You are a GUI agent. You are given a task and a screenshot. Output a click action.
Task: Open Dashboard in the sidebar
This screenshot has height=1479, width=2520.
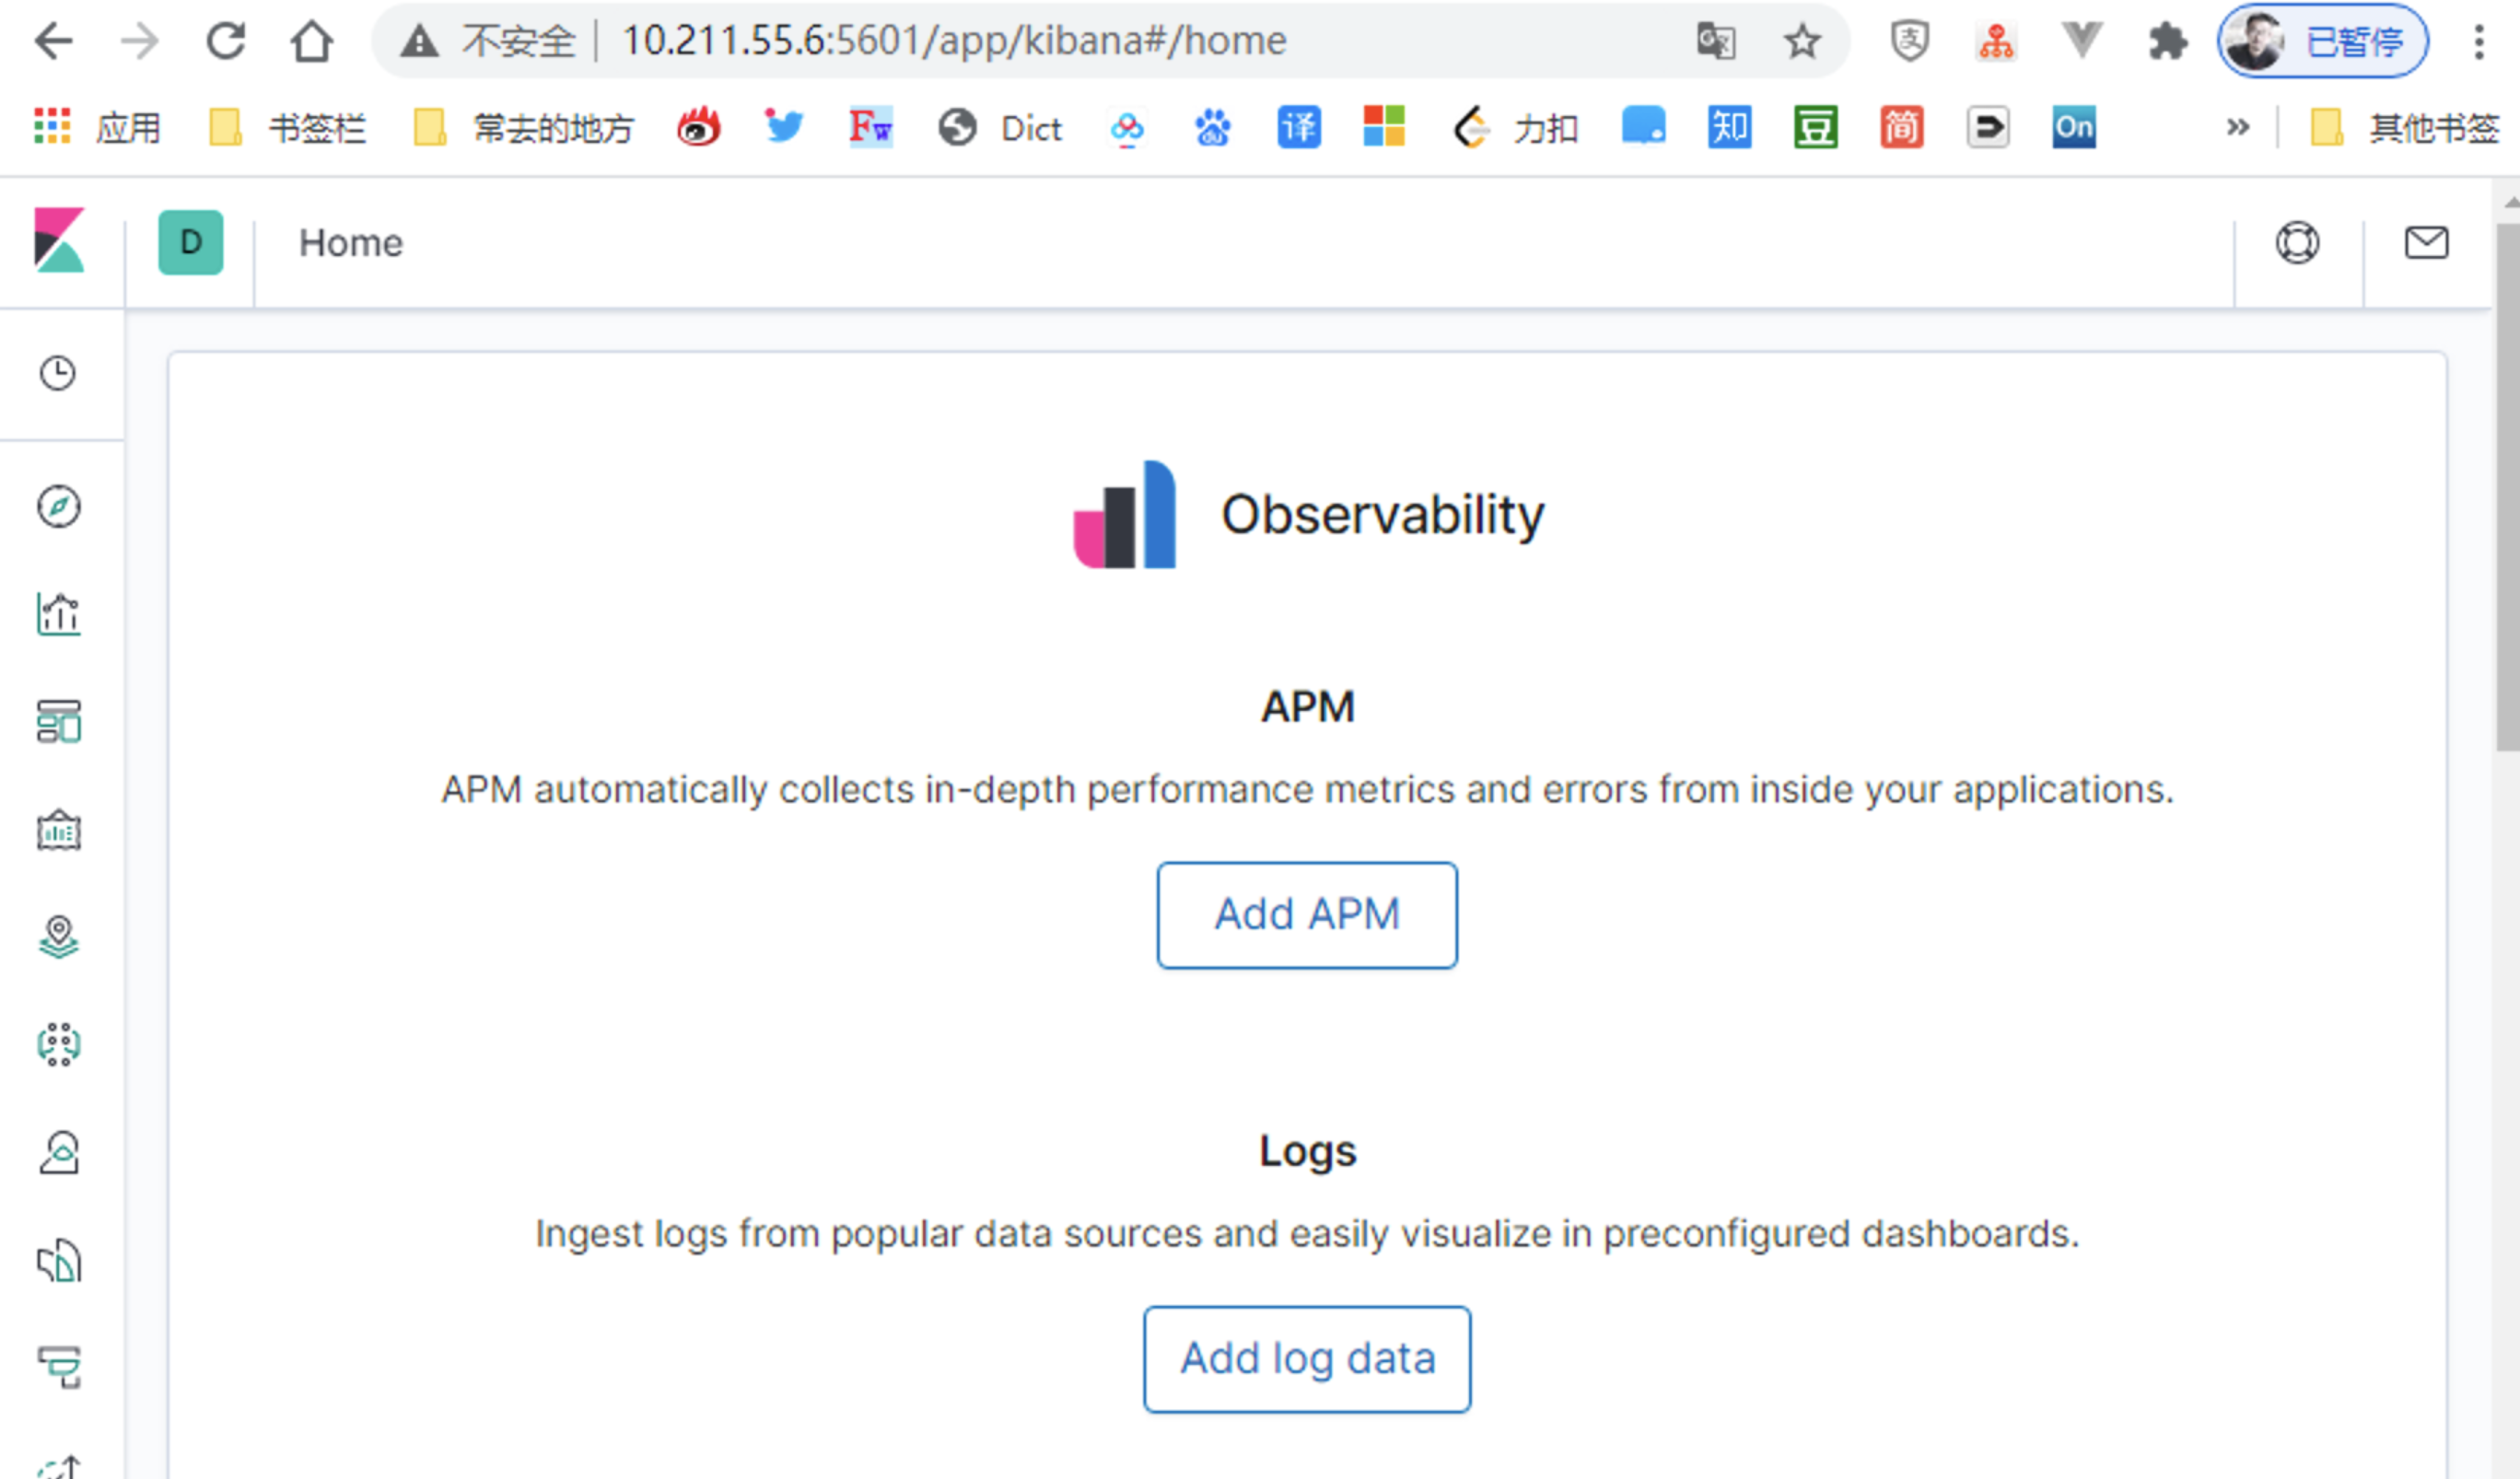pyautogui.click(x=58, y=721)
